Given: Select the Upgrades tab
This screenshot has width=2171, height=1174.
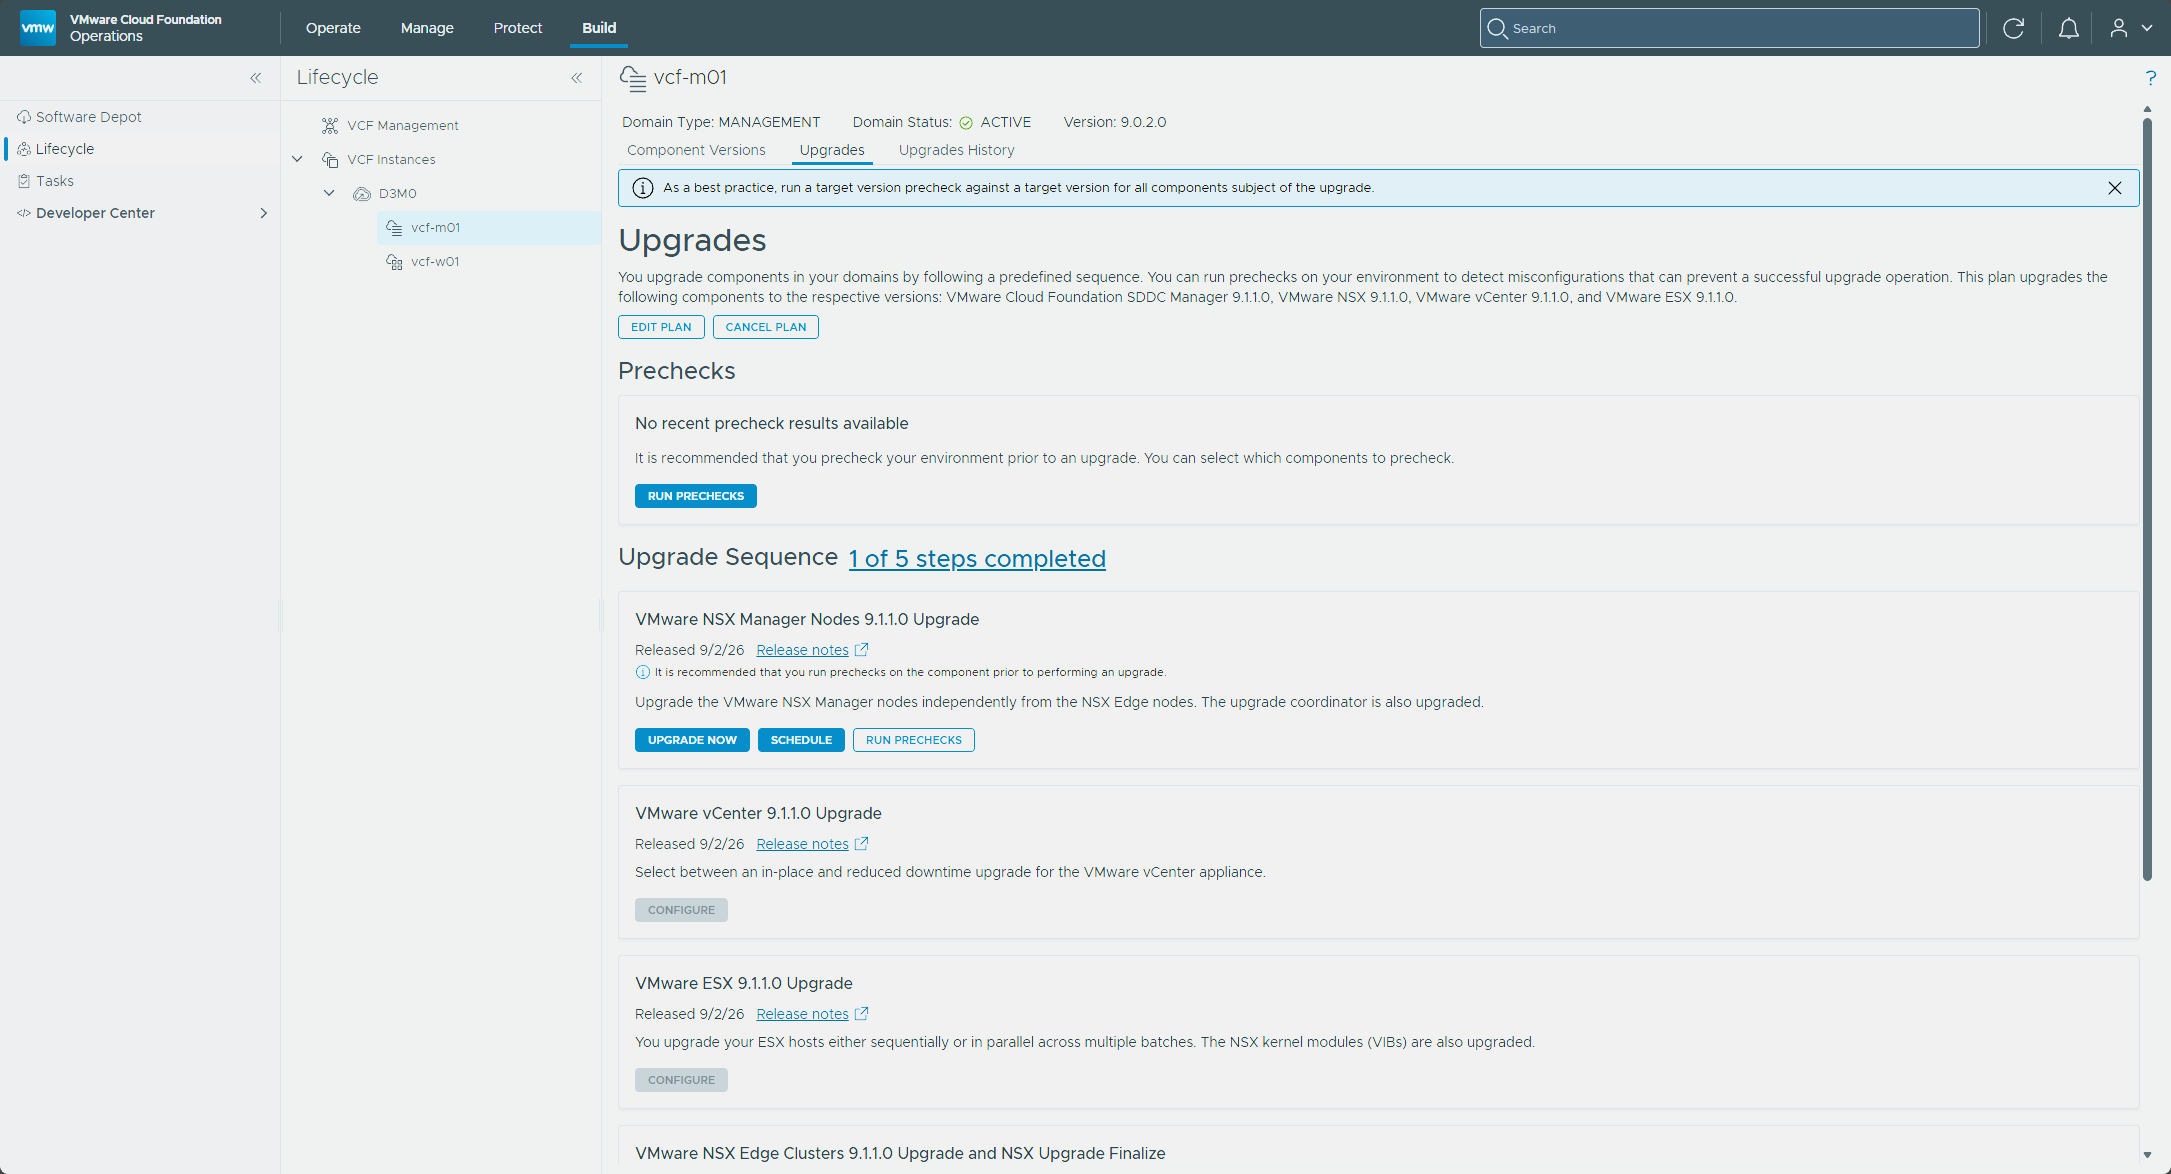Looking at the screenshot, I should (832, 150).
